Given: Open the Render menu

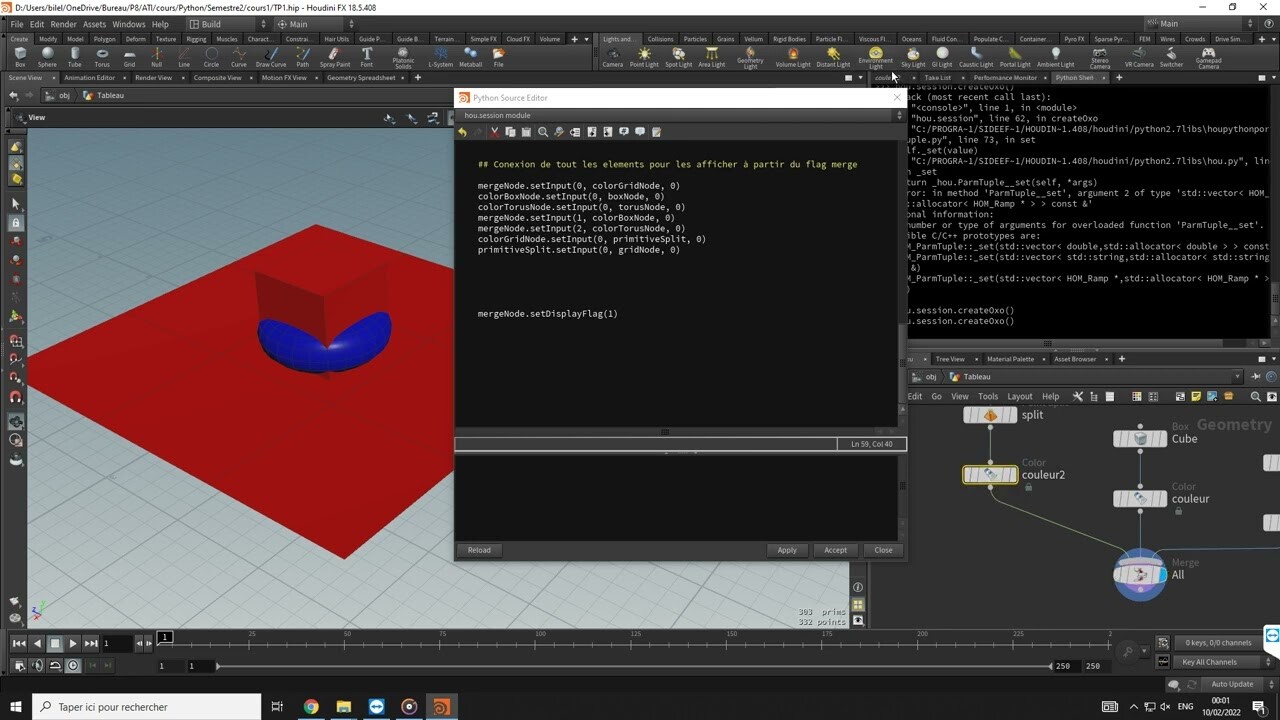Looking at the screenshot, I should tap(63, 24).
